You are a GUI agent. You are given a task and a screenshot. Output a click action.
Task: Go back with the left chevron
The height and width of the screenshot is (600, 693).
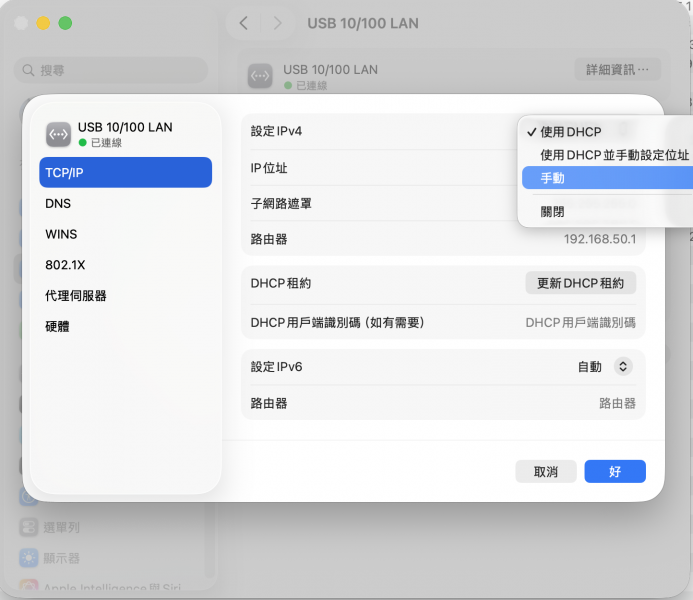click(244, 23)
